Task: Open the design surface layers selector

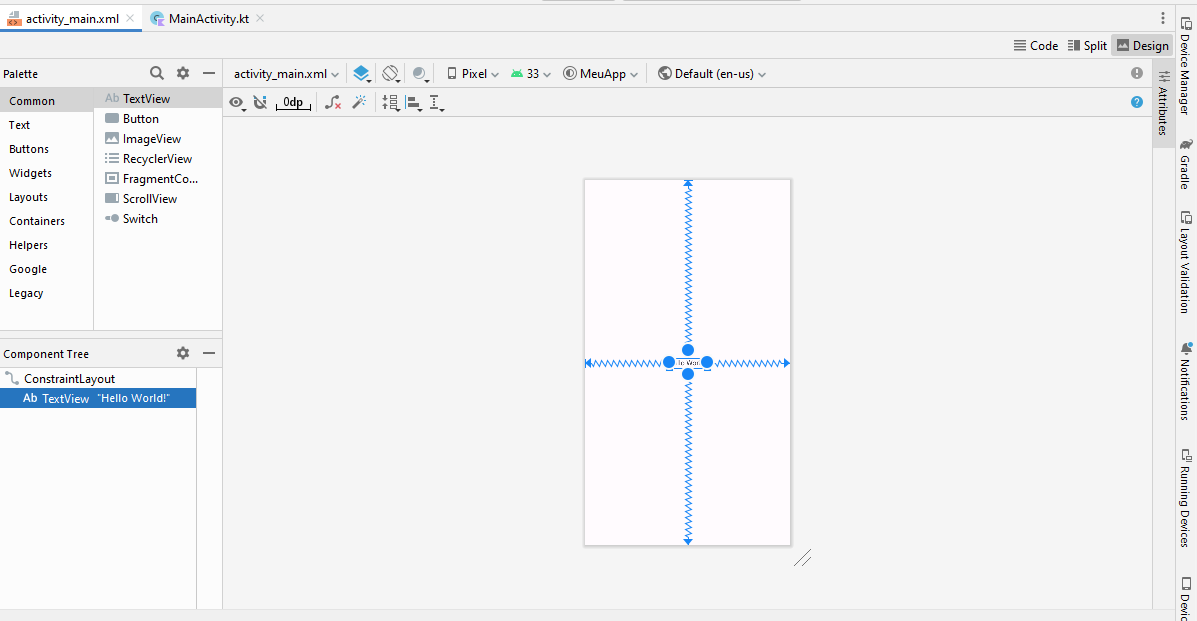Action: tap(362, 74)
